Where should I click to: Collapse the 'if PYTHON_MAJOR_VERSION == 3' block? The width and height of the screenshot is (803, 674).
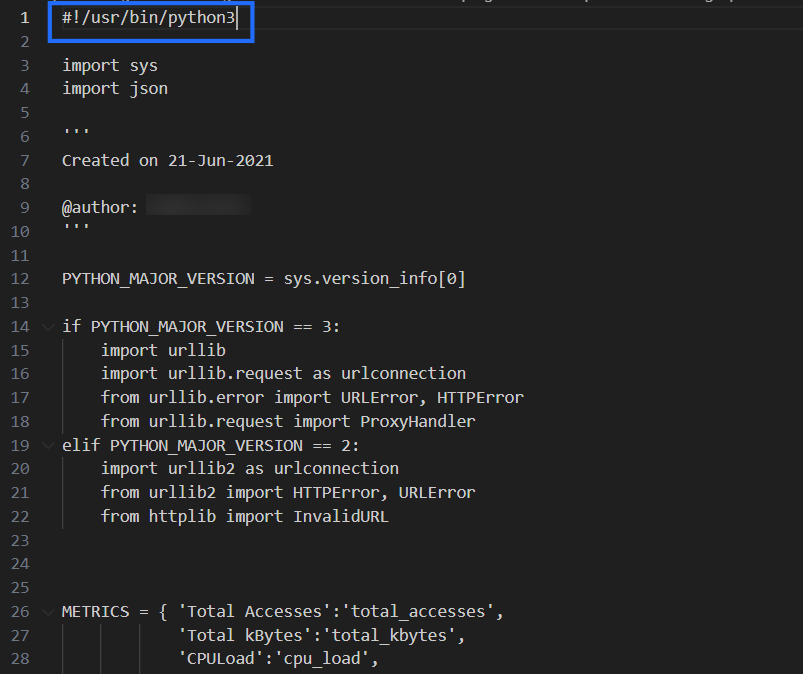47,326
